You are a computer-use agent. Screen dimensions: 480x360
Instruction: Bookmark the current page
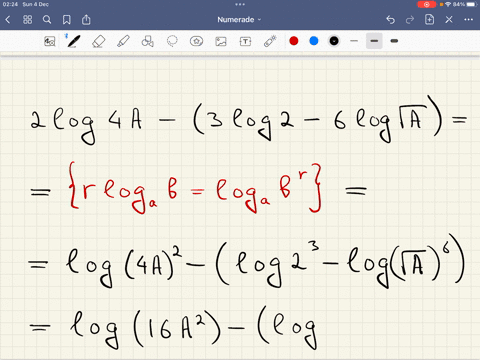(x=67, y=20)
